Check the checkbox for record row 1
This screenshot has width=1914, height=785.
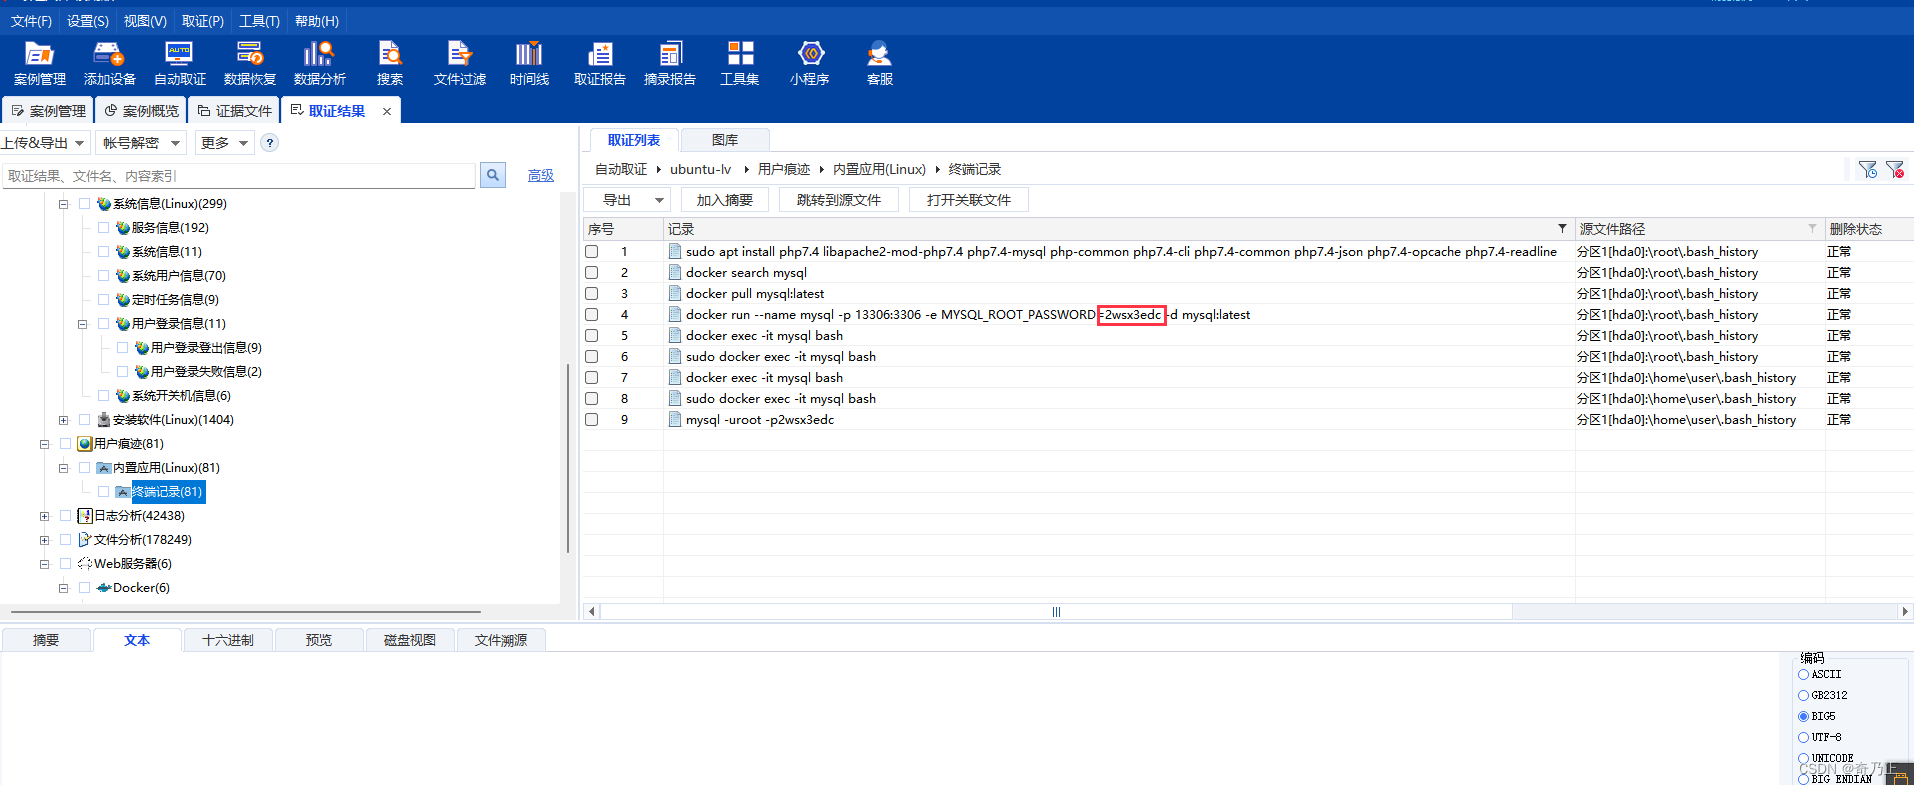592,252
